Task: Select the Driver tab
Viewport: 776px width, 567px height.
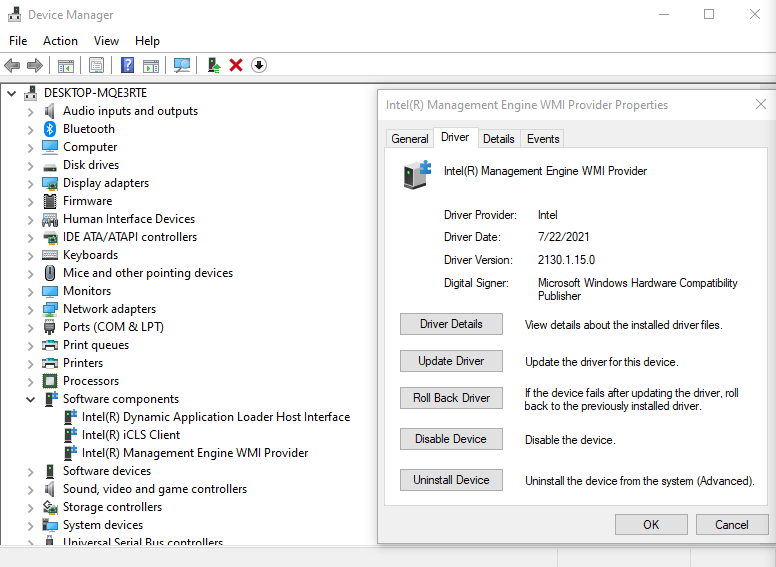Action: (455, 137)
